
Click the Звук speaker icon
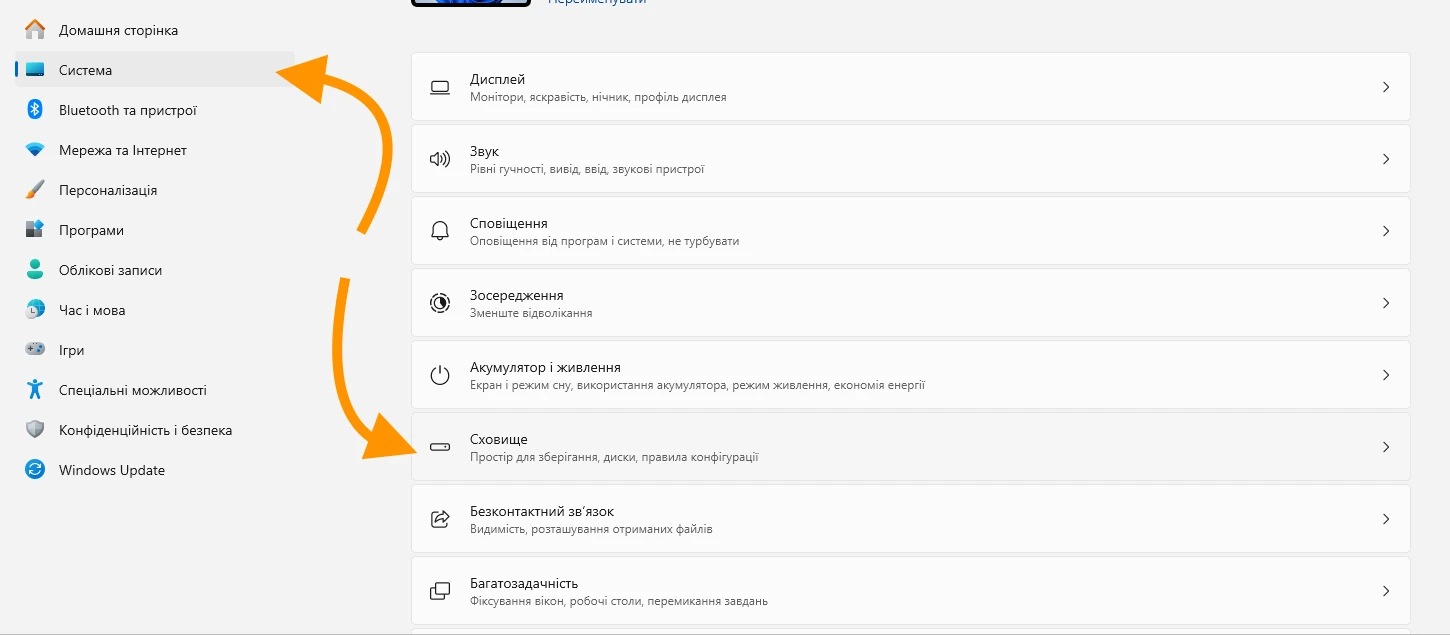click(440, 159)
